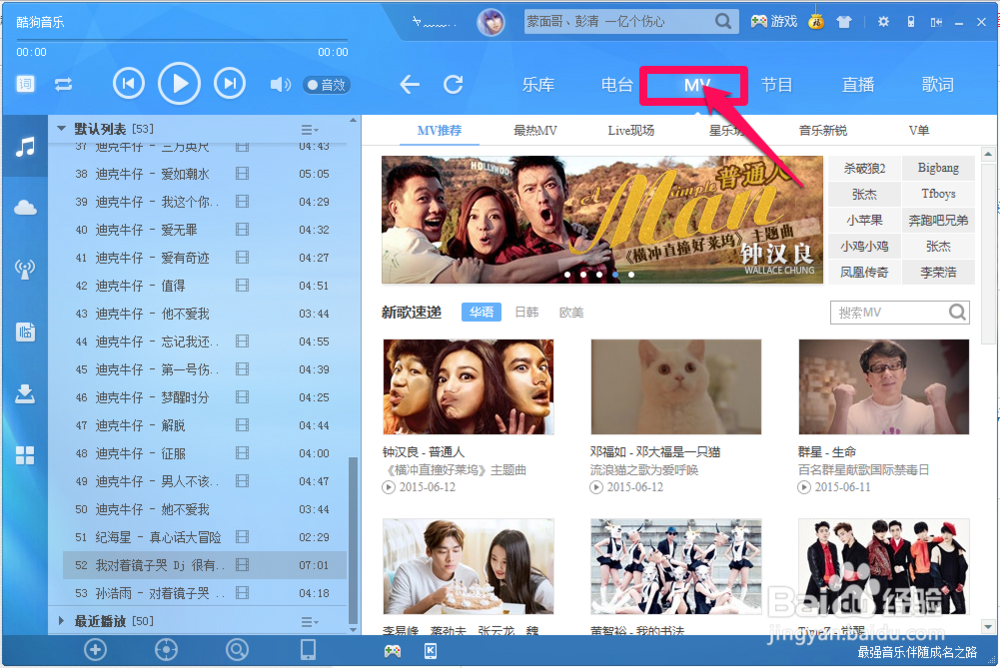This screenshot has height=668, width=1000.
Task: Collapse the 默认列表 playlist group
Action: (x=61, y=129)
